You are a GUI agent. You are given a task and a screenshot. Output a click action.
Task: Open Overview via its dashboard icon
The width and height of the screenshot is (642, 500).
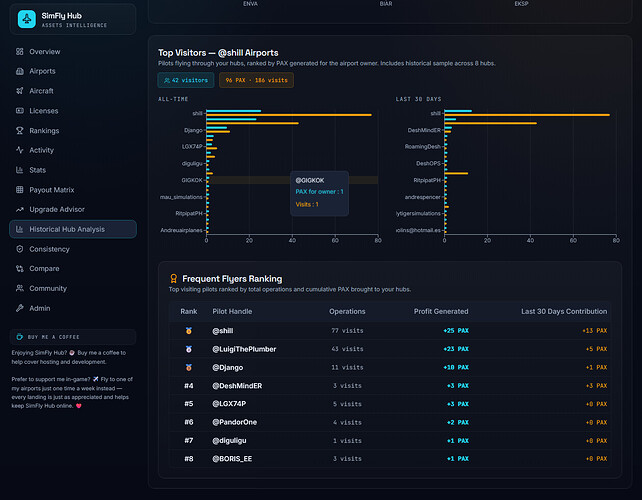(20, 52)
